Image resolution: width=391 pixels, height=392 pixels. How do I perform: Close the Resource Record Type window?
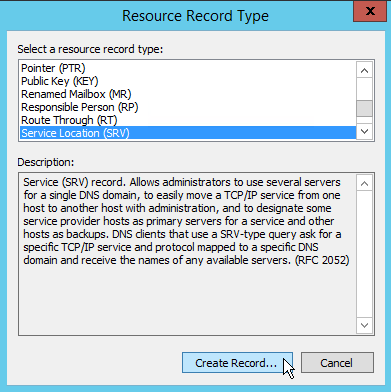370,11
